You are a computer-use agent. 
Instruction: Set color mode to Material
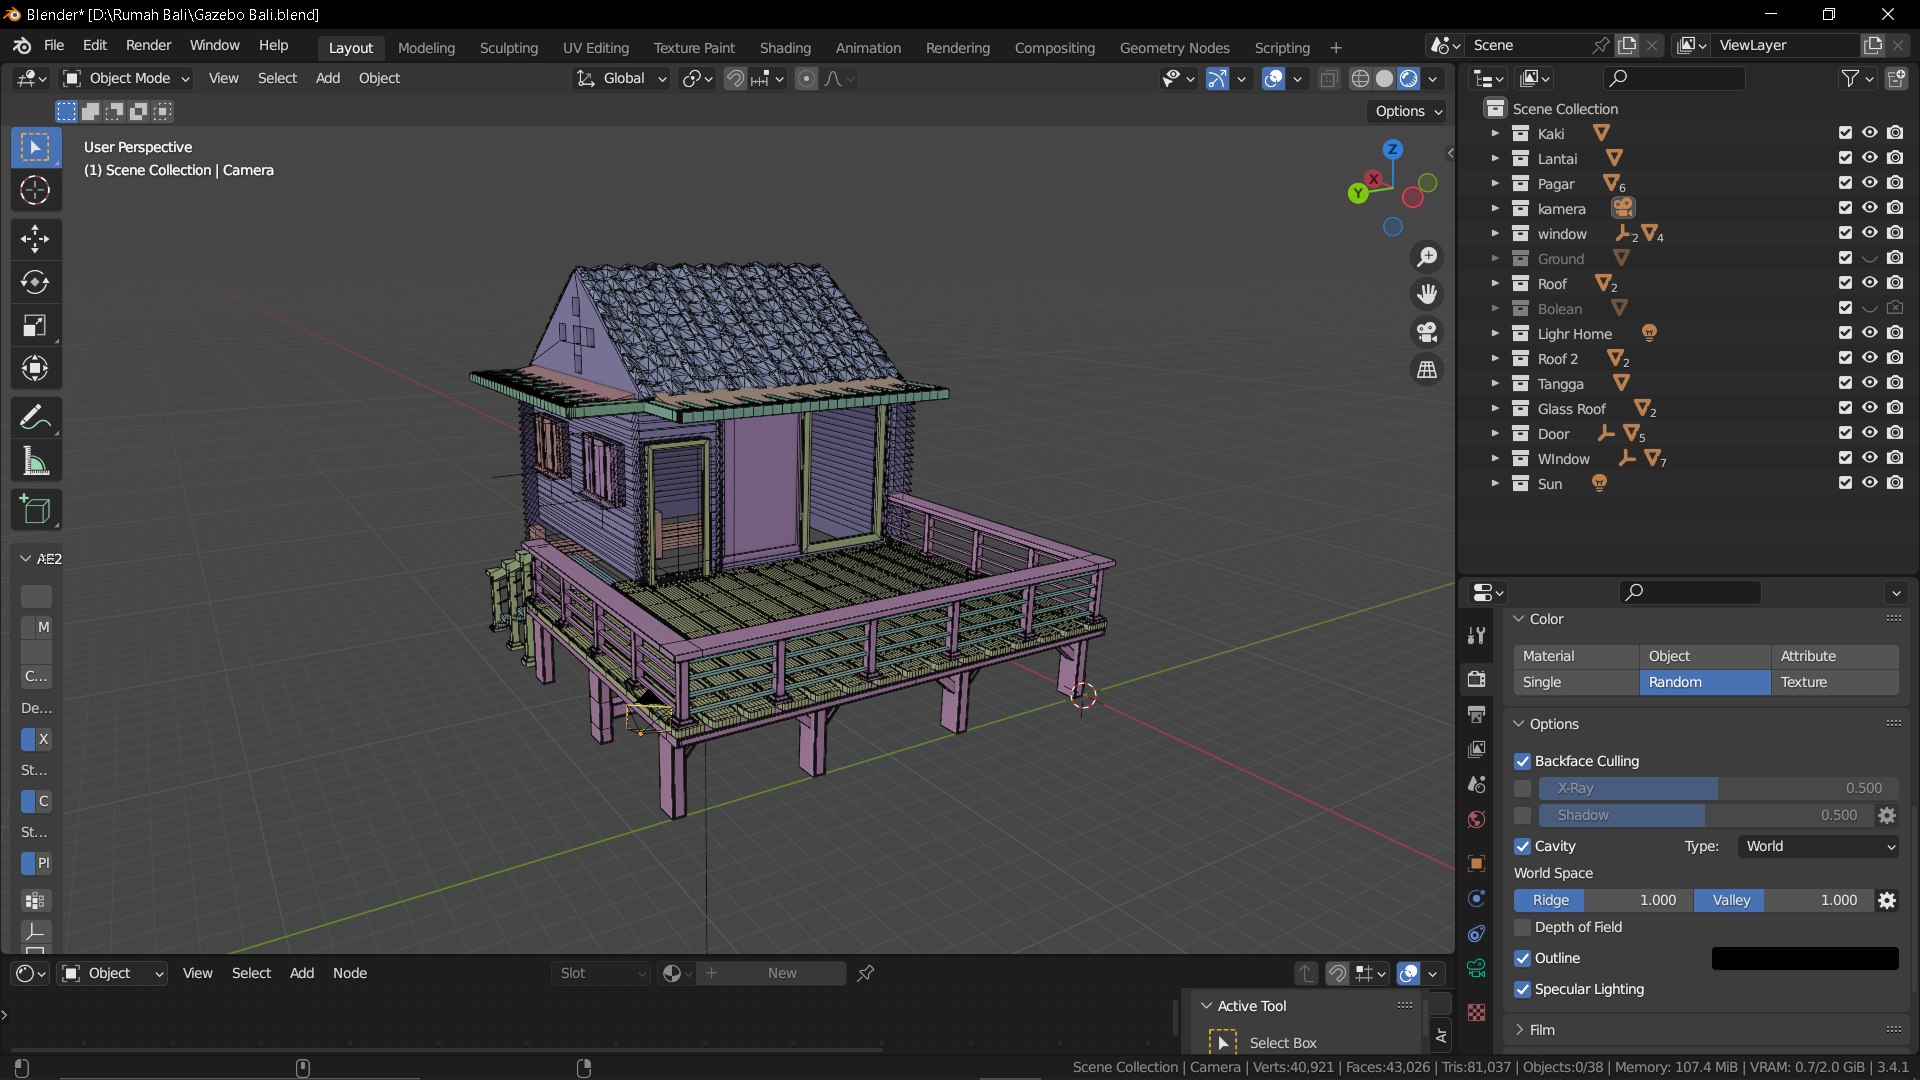coord(1576,656)
